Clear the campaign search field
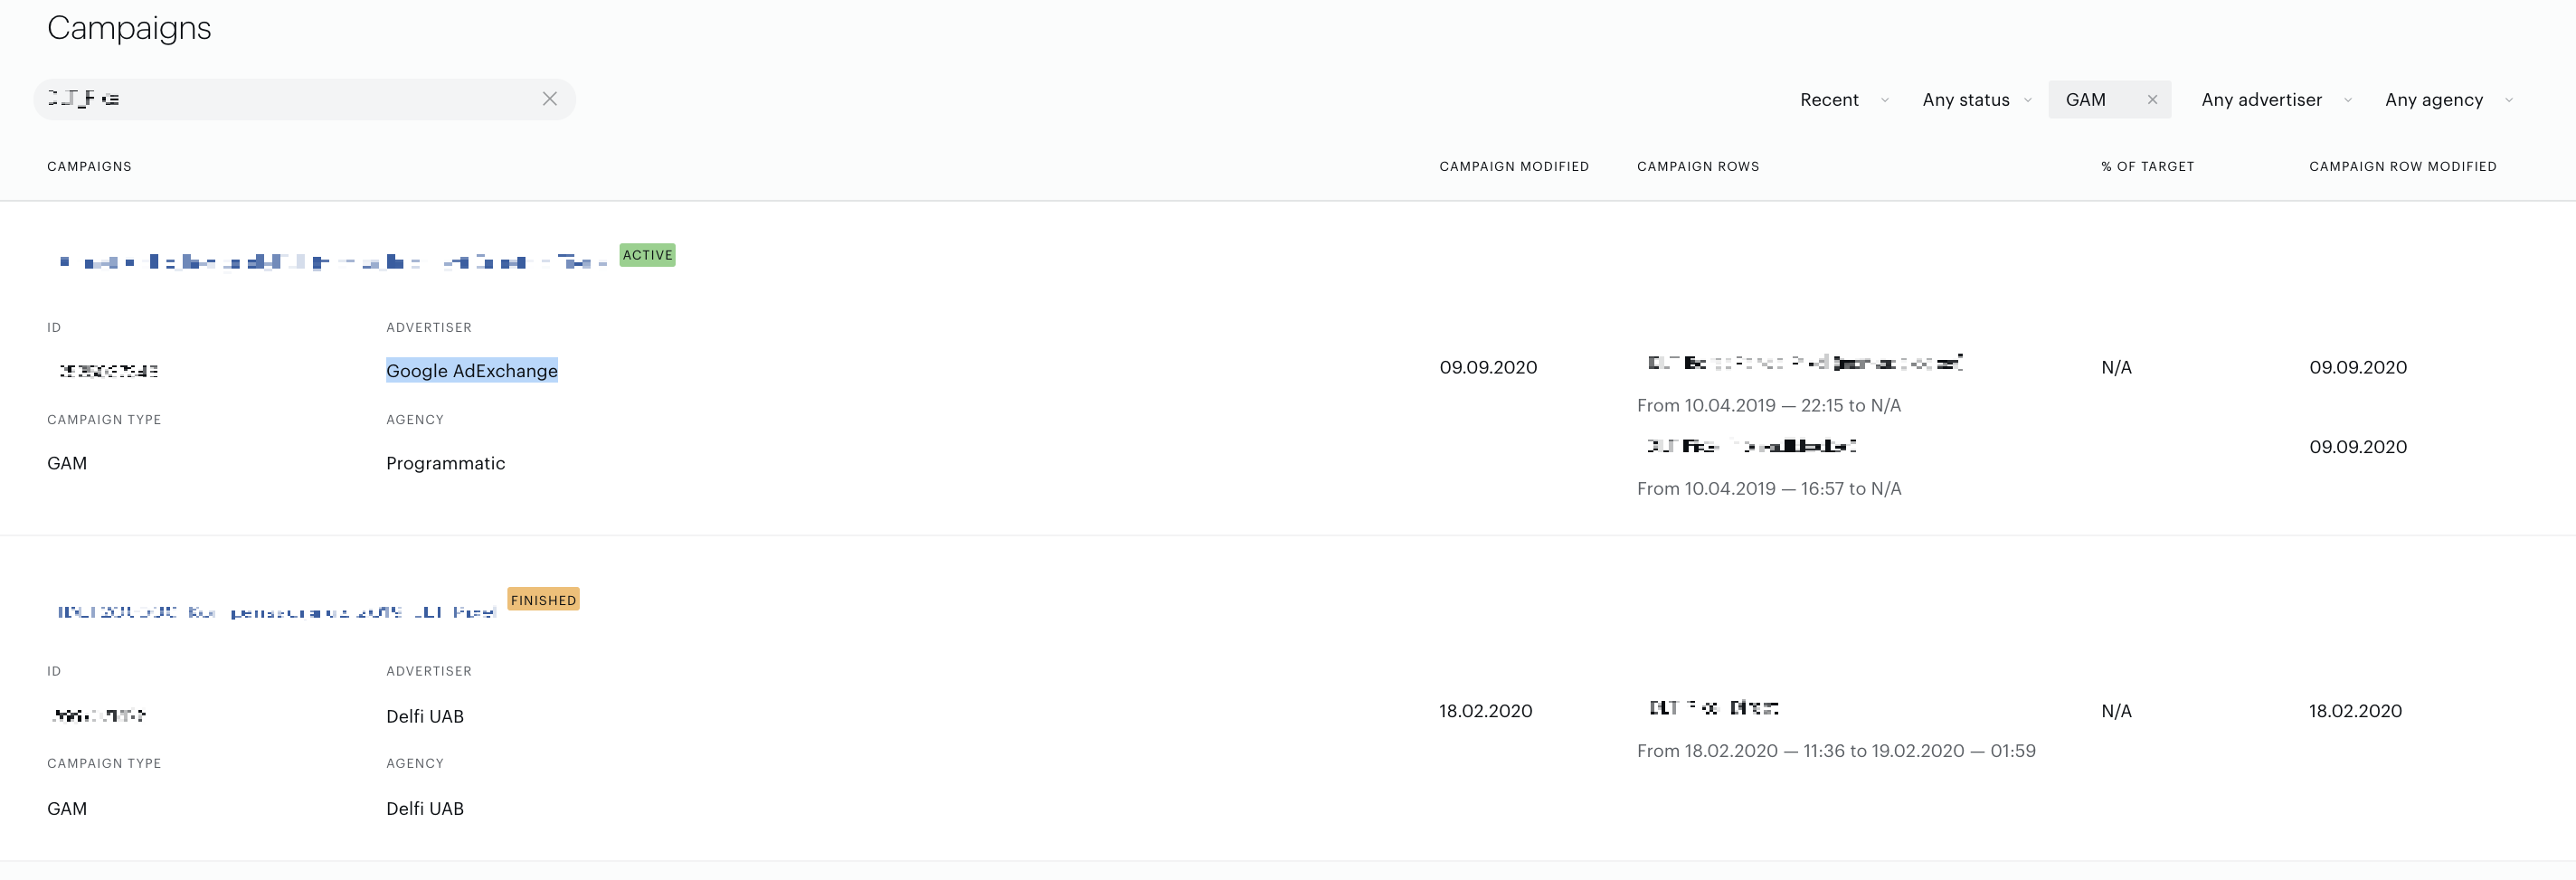 pos(549,99)
